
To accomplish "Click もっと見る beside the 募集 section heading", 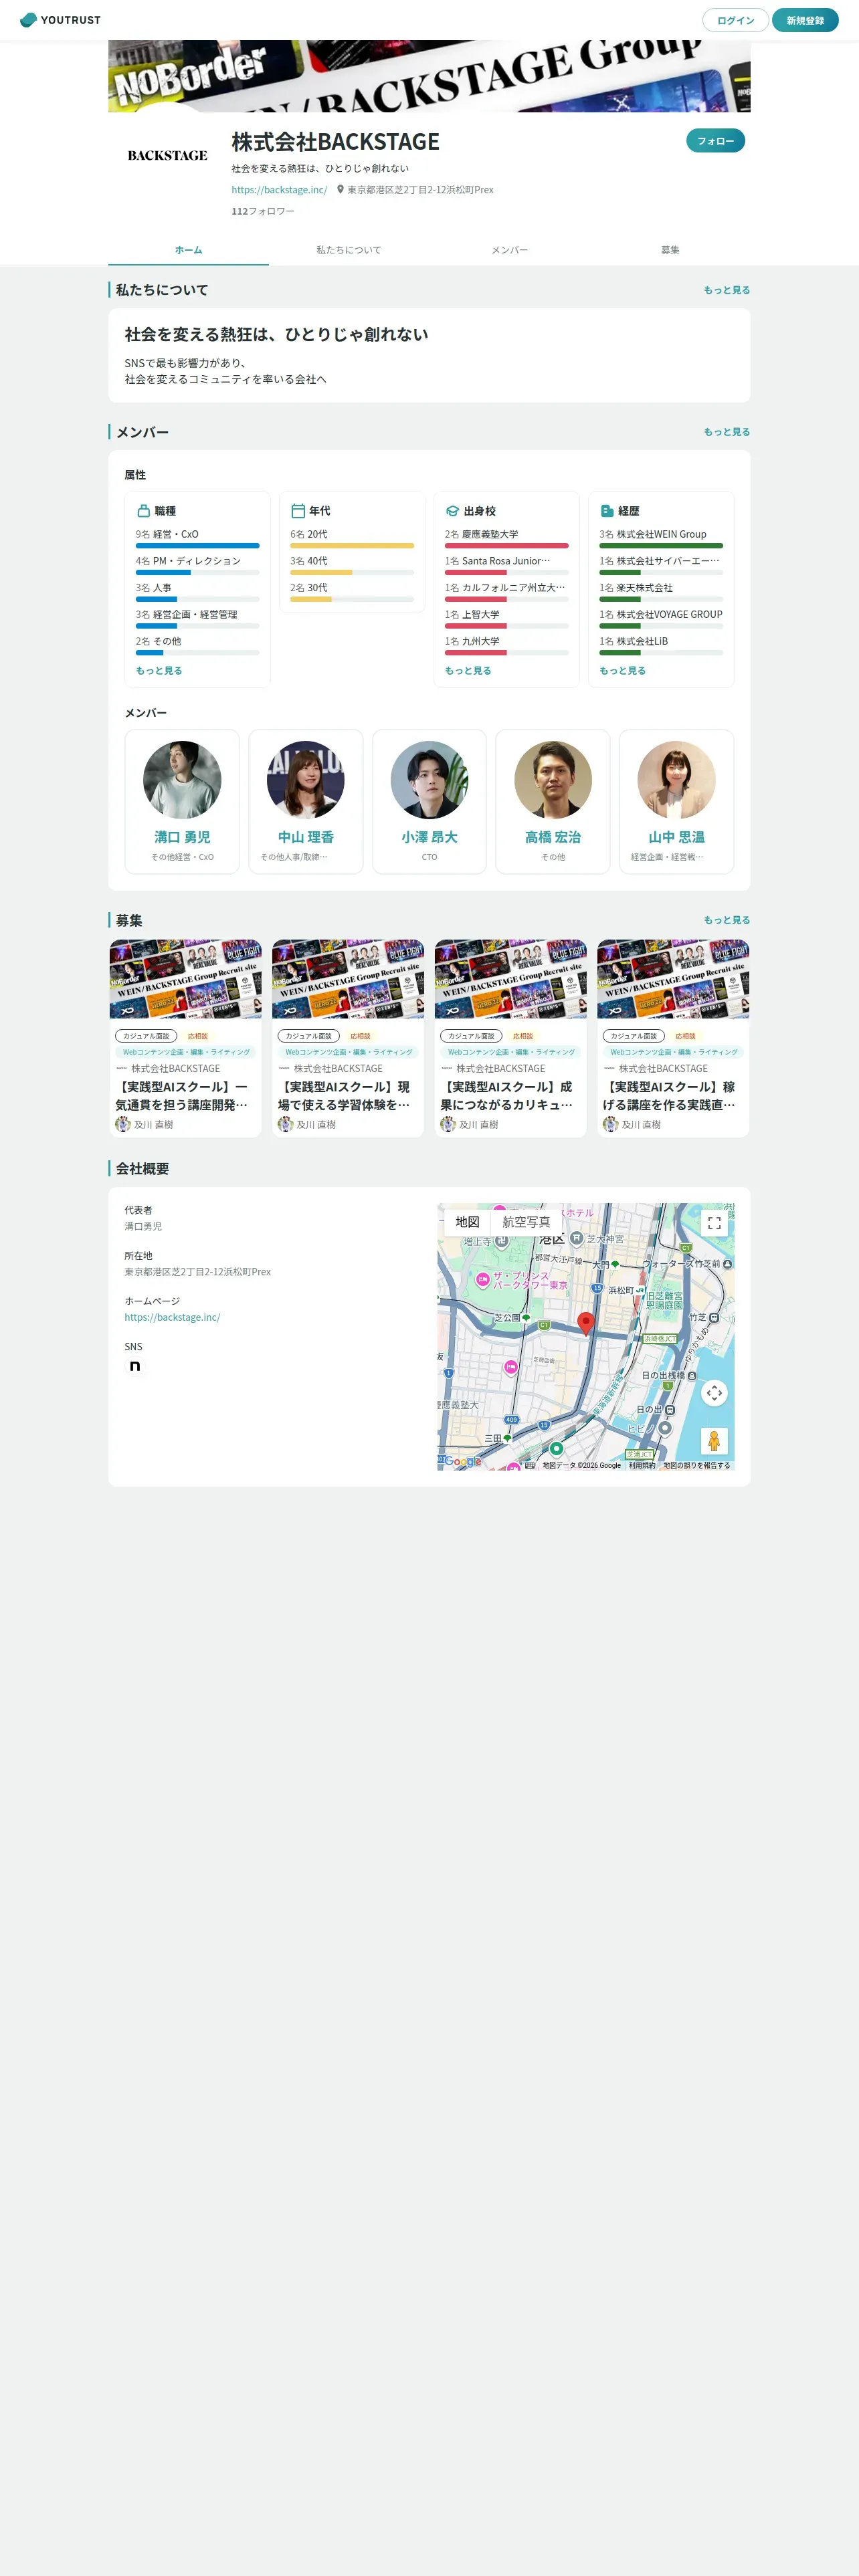I will pos(727,920).
